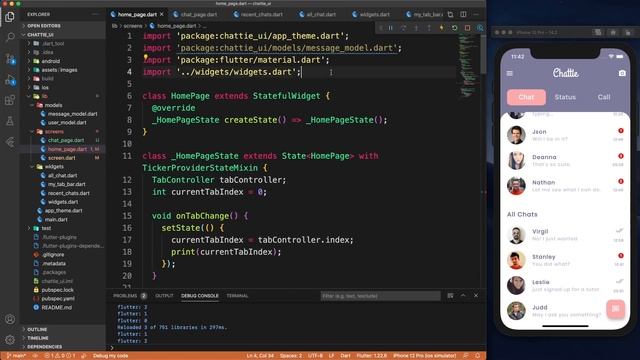This screenshot has height=360, width=640.
Task: Trigger Flutter Hot Reload lightning icon
Action: coord(441,28)
